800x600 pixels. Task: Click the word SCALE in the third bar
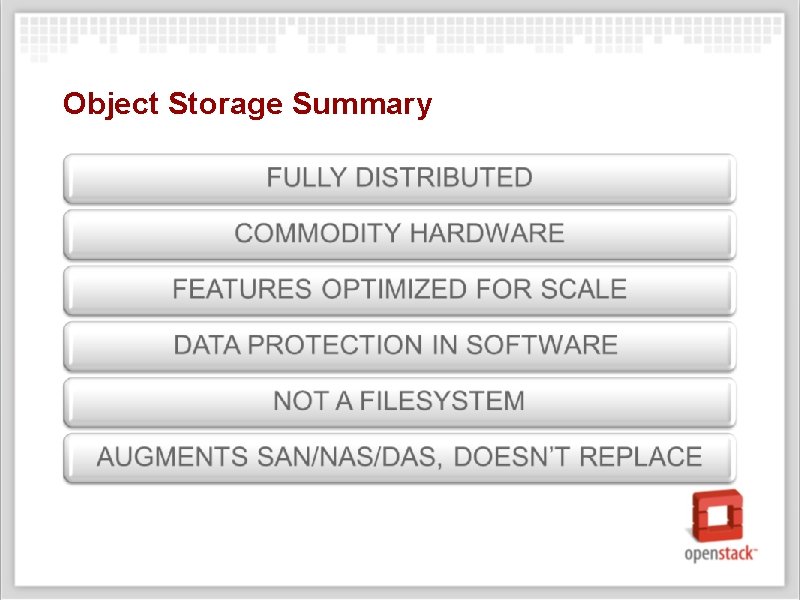[584, 289]
